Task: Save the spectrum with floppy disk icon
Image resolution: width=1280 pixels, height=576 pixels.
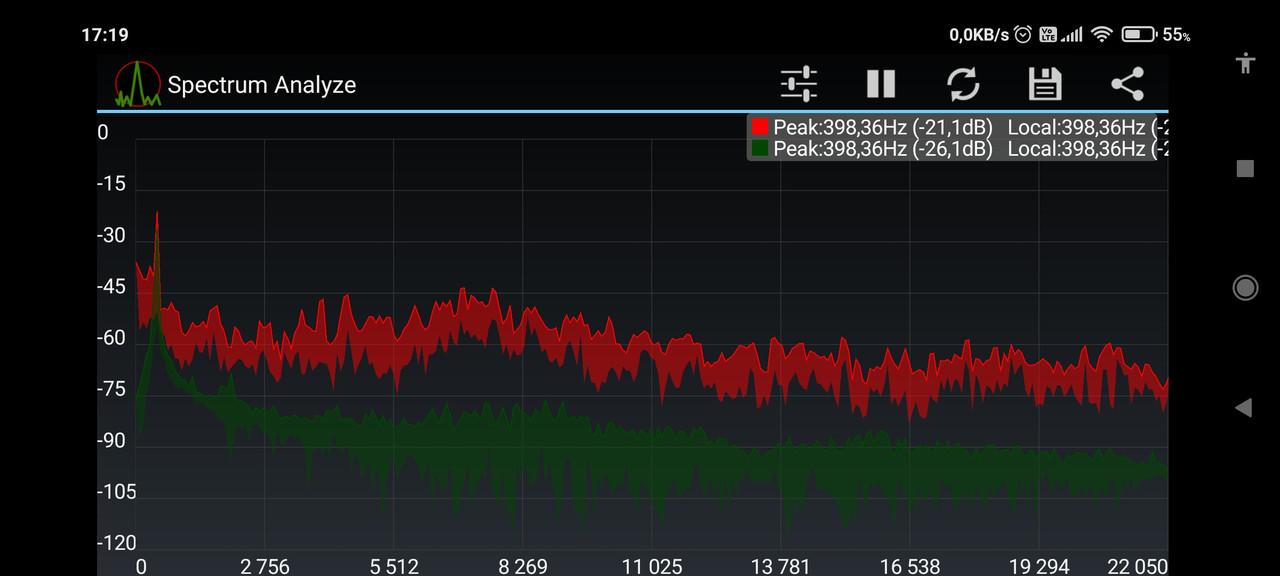Action: pos(1045,83)
